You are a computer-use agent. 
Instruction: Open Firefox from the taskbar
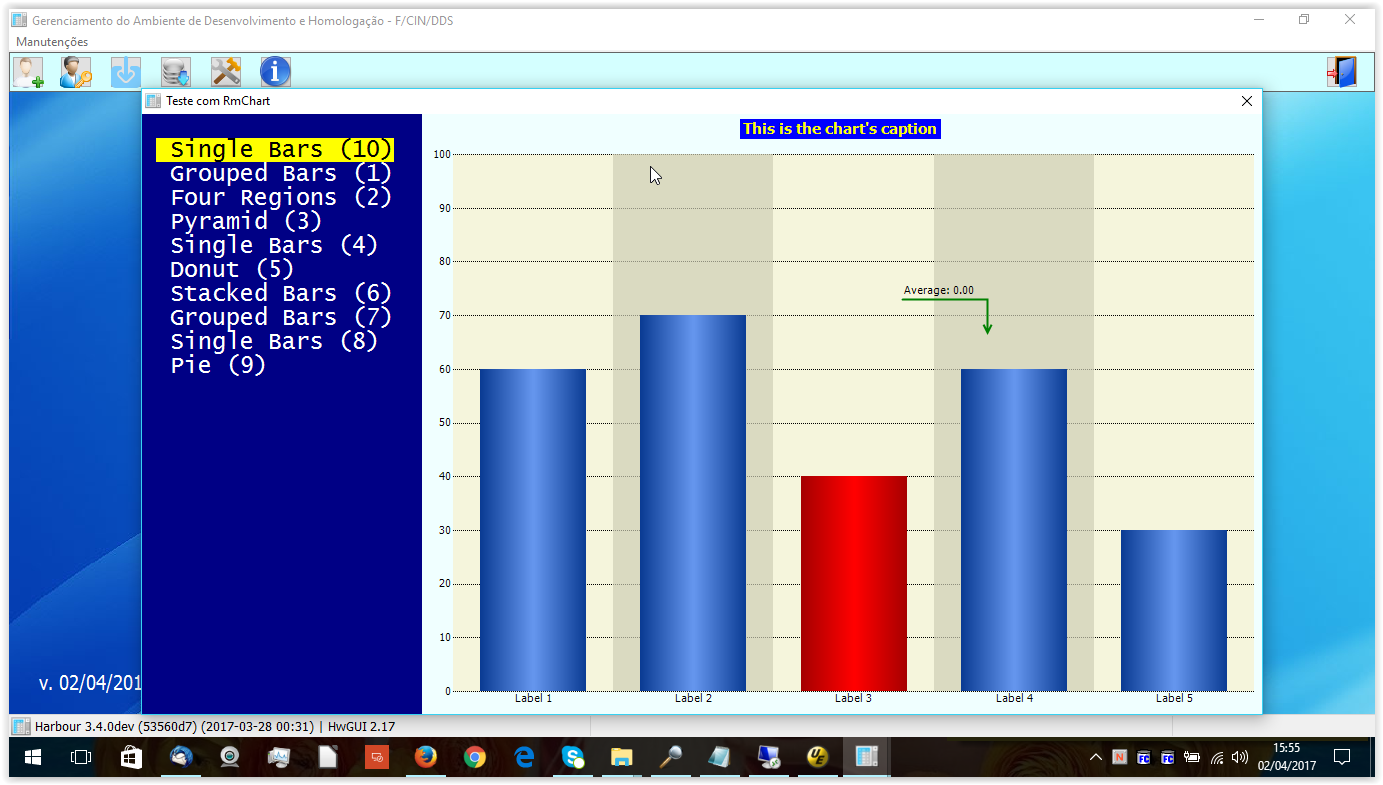[426, 757]
